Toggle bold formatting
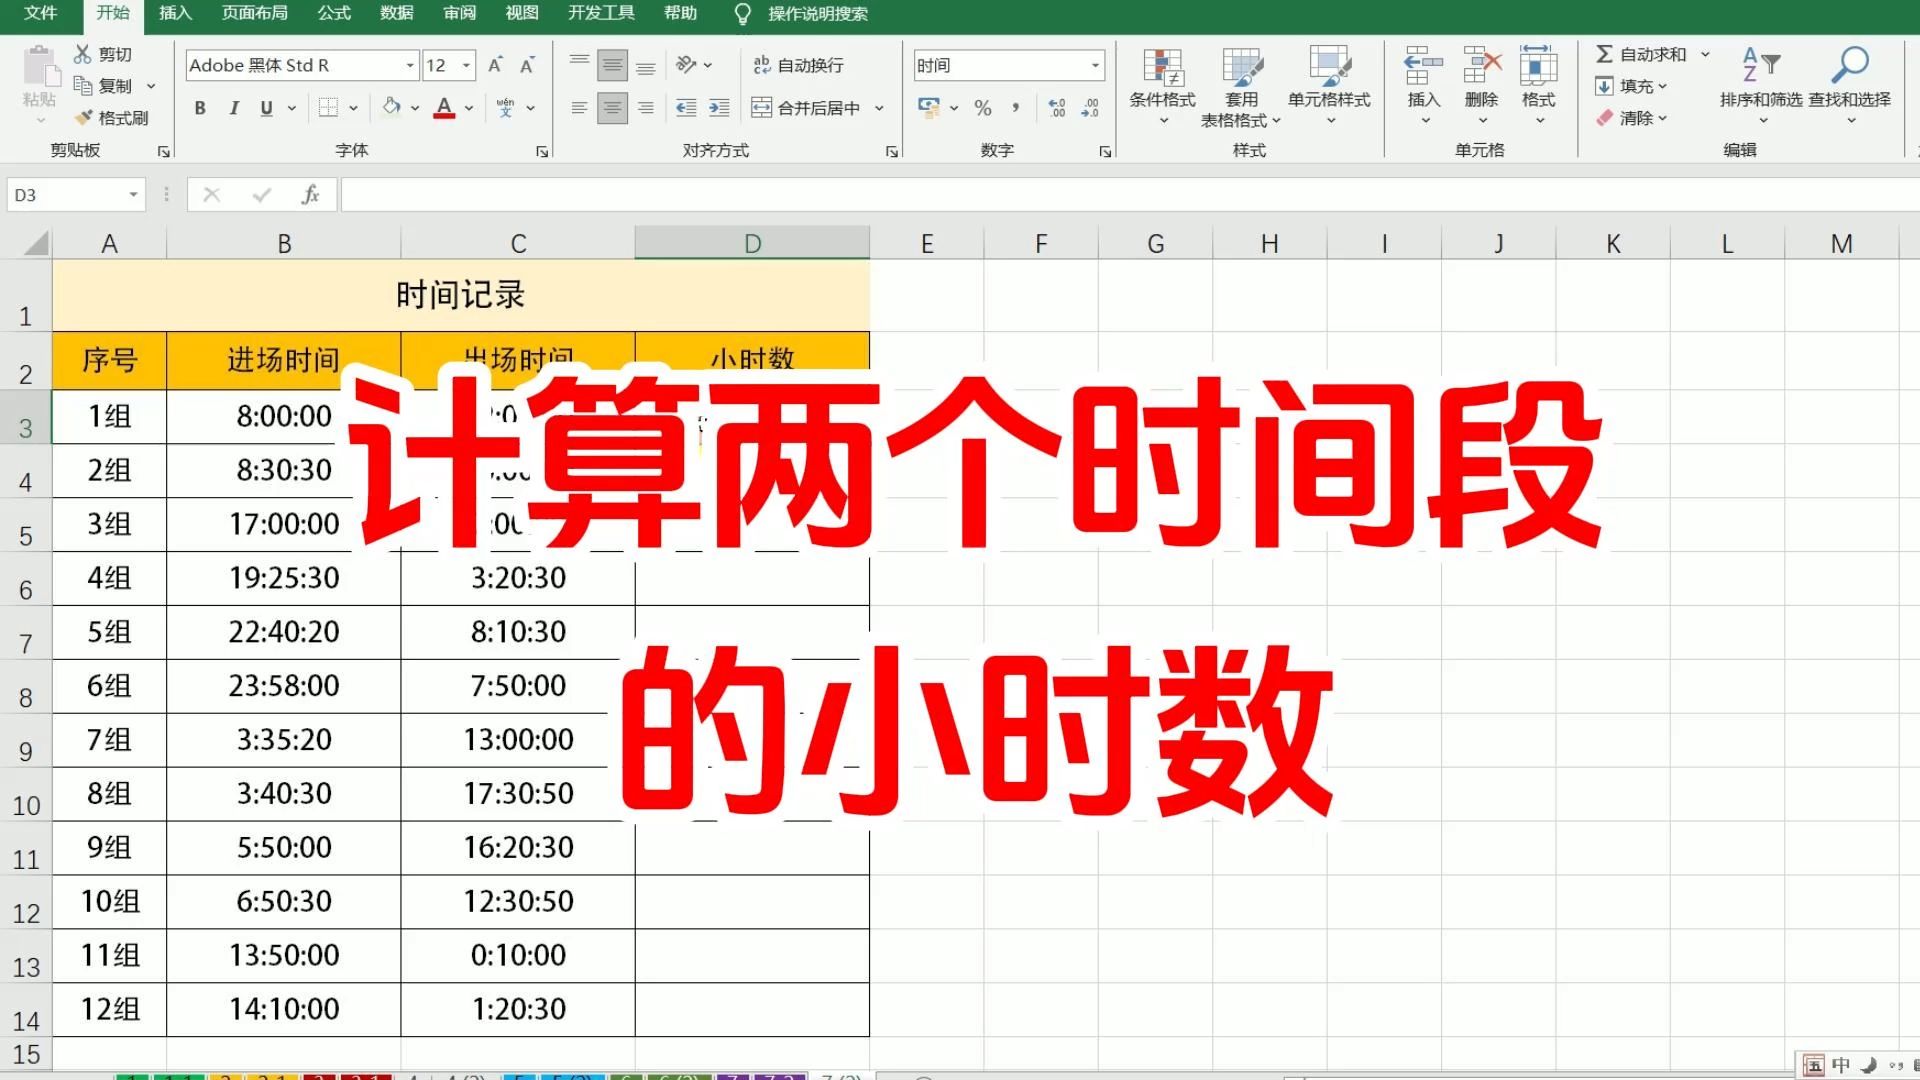 pyautogui.click(x=200, y=108)
